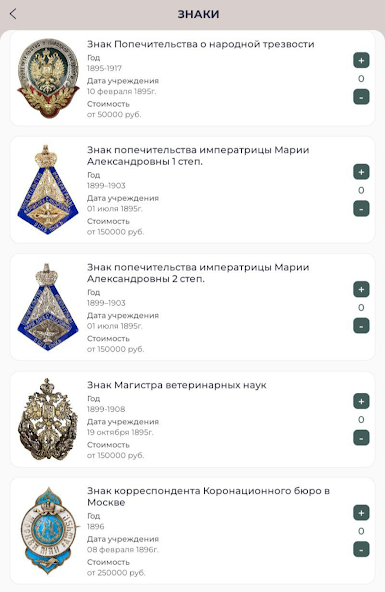Increase count for народной трезвости badge
The image size is (385, 592).
coord(361,60)
